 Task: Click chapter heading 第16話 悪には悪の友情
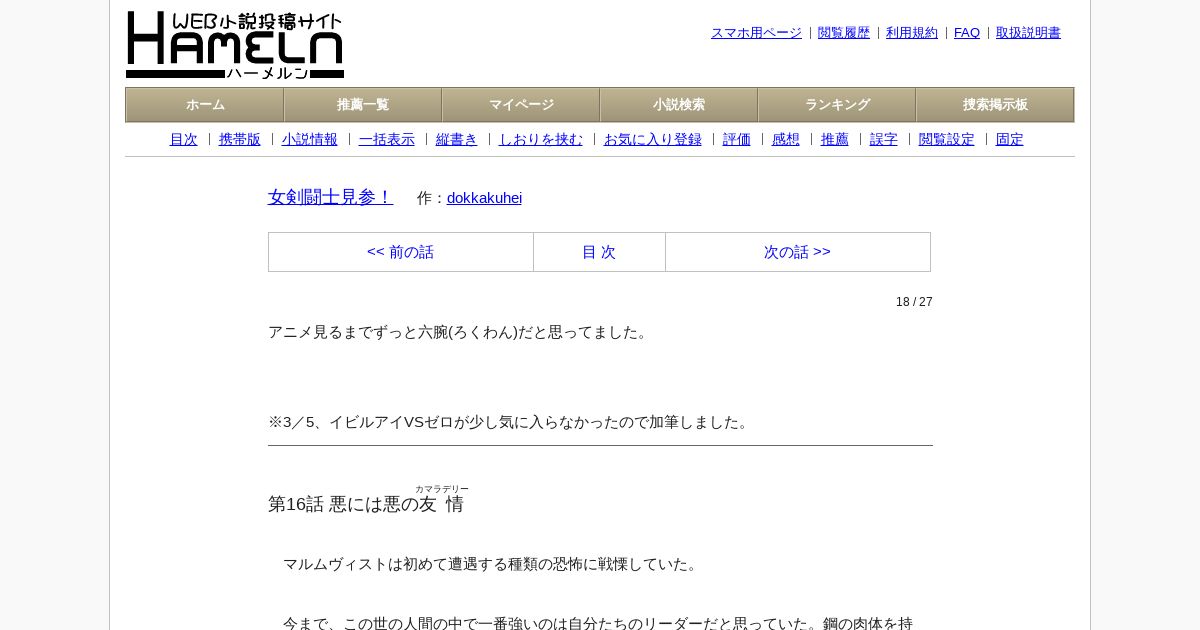pos(366,504)
